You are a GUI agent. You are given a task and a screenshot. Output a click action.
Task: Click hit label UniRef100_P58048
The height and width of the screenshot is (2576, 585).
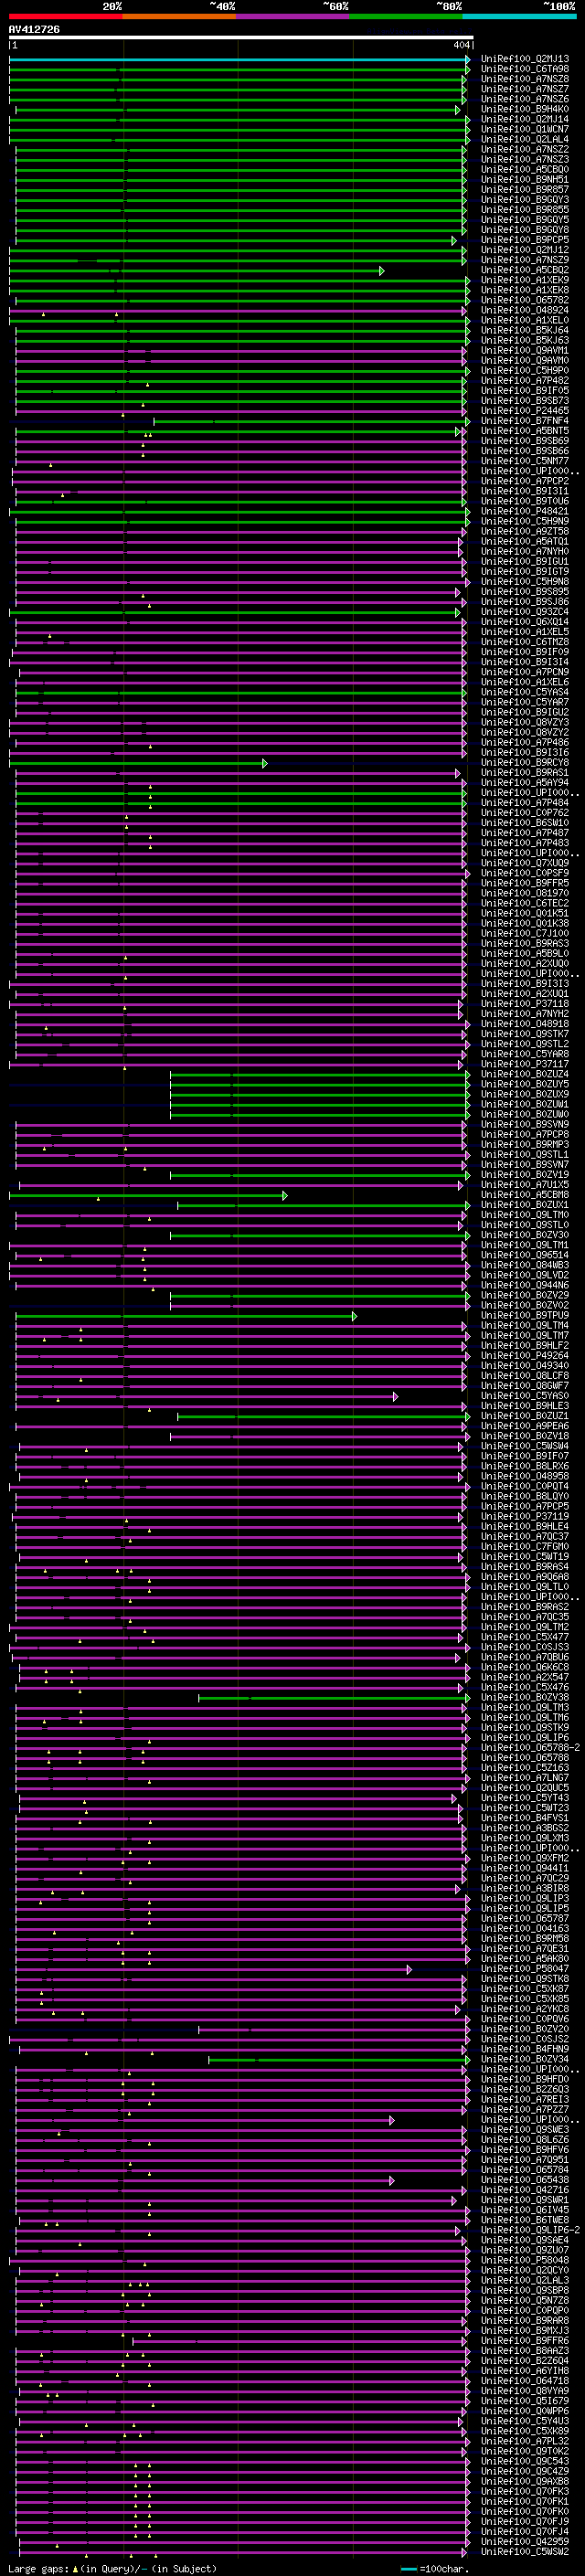tap(525, 2261)
